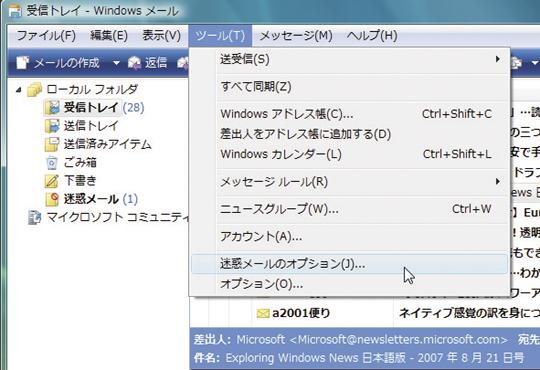Open the 受信トレイ folder
The width and height of the screenshot is (540, 370).
point(91,107)
